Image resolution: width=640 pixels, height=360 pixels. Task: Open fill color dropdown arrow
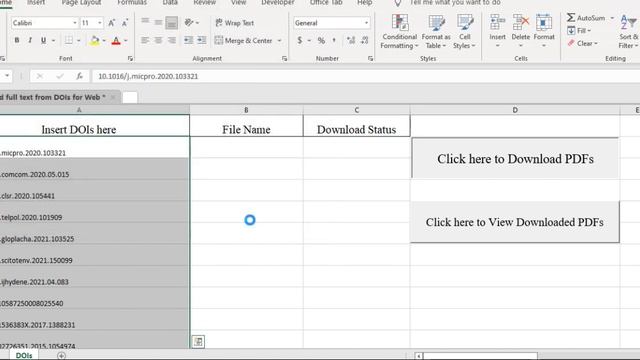coord(104,40)
